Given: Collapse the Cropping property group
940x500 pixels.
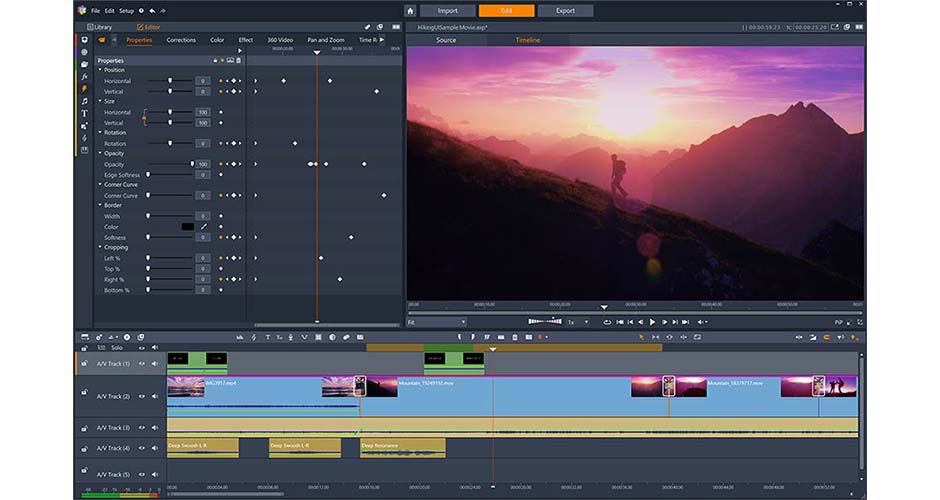Looking at the screenshot, I should coord(100,247).
